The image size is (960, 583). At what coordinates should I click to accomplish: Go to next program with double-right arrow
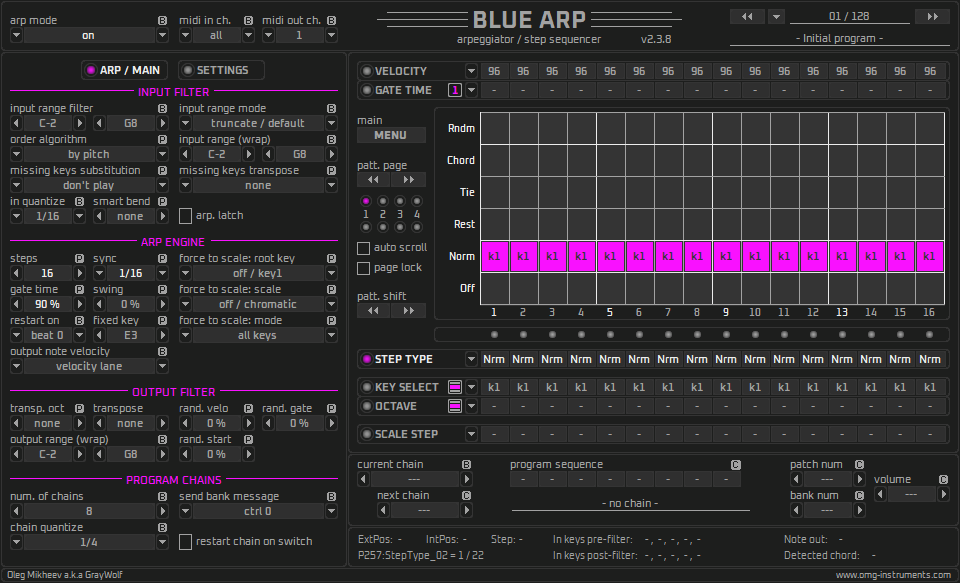(932, 17)
